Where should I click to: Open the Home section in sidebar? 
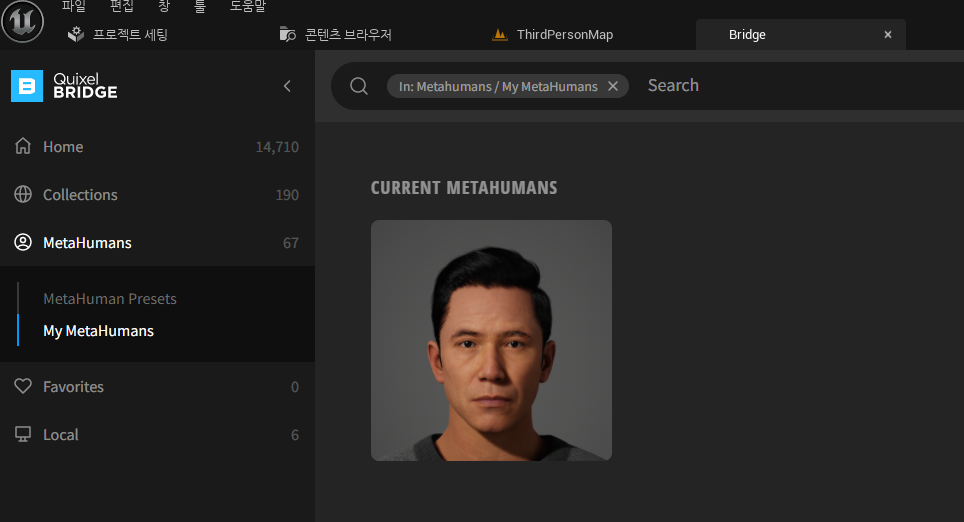pos(157,146)
